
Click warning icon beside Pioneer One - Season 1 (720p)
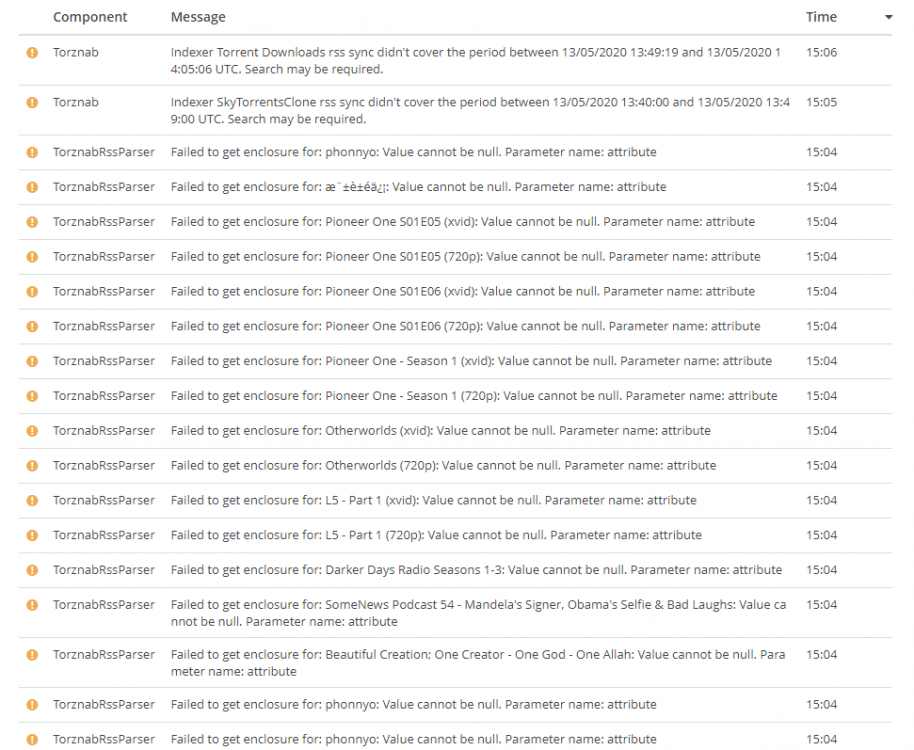tap(32, 396)
